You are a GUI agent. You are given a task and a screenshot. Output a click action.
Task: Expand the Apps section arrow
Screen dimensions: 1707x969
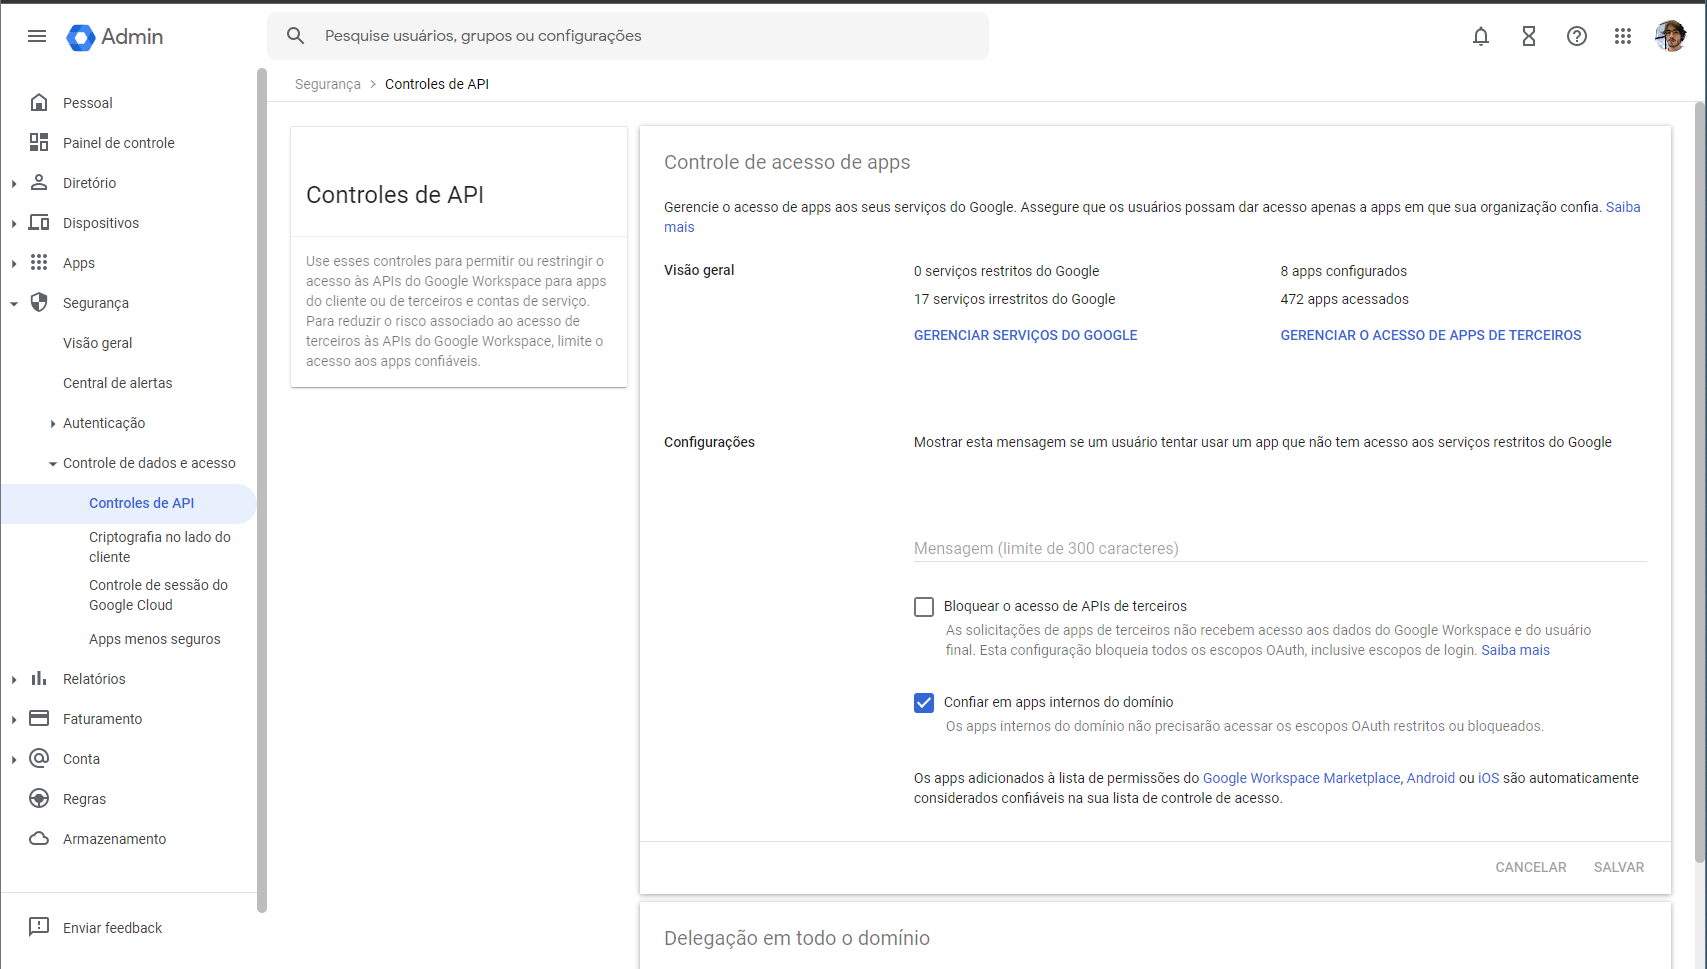coord(14,263)
